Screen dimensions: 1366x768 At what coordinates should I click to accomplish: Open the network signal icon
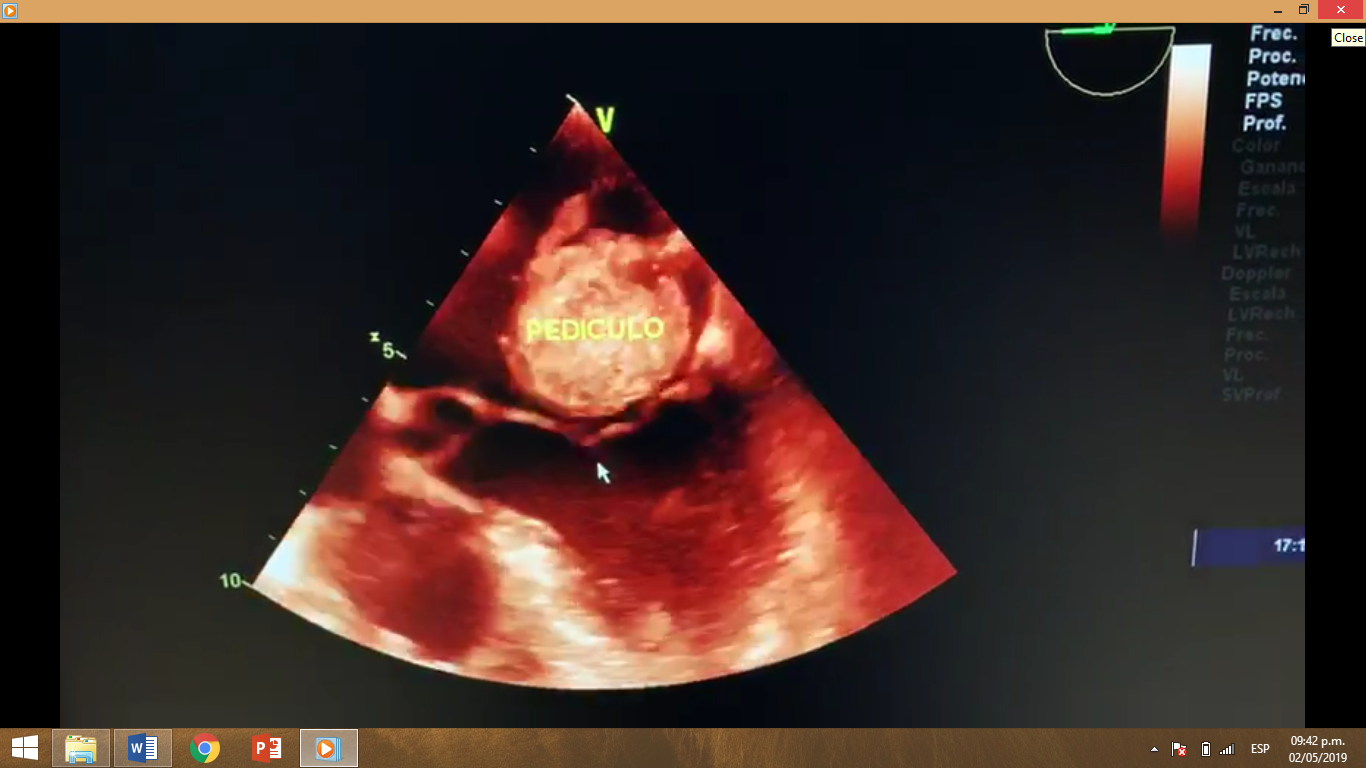[x=1227, y=749]
